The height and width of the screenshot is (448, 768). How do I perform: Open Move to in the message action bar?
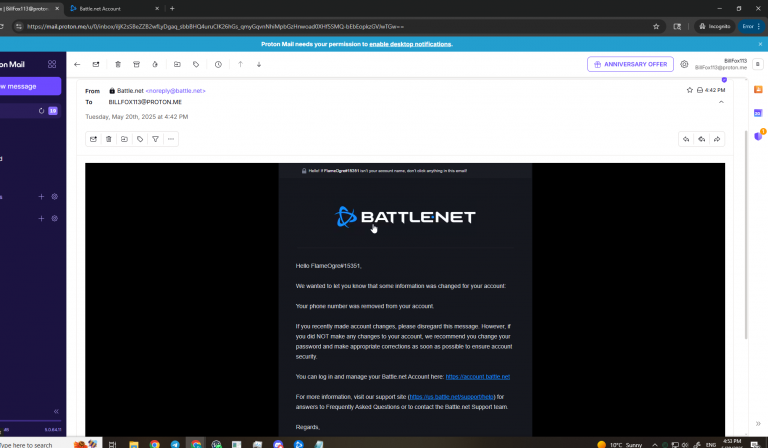(x=124, y=139)
